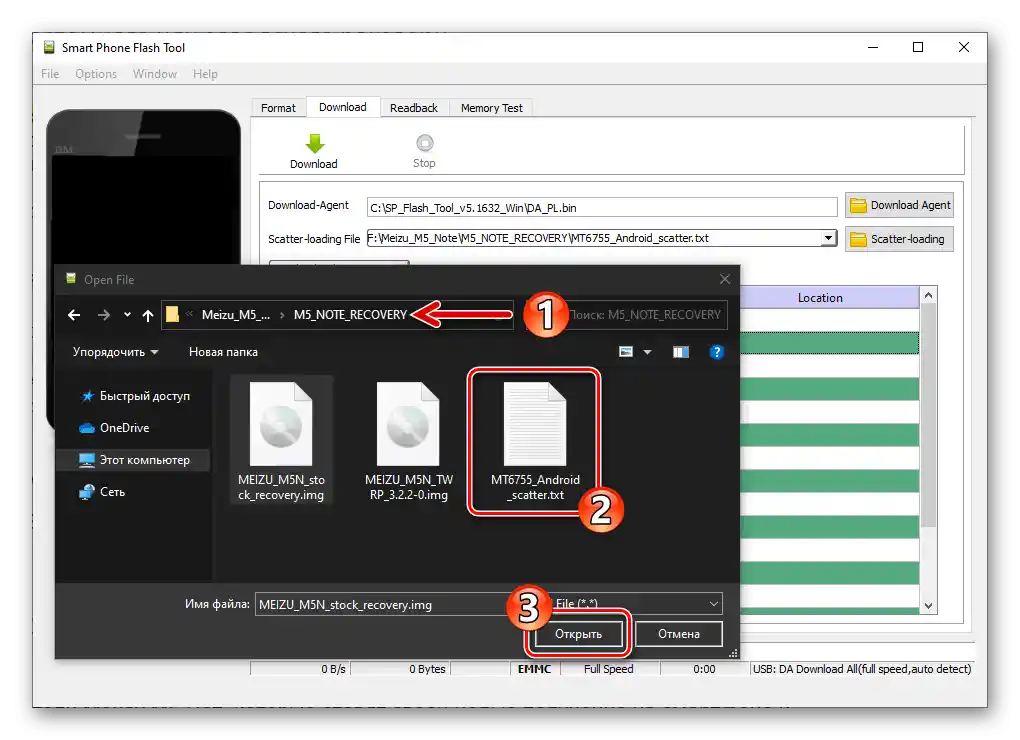This screenshot has width=1020, height=740.
Task: Click the Stop icon next to Download
Action: pos(424,143)
